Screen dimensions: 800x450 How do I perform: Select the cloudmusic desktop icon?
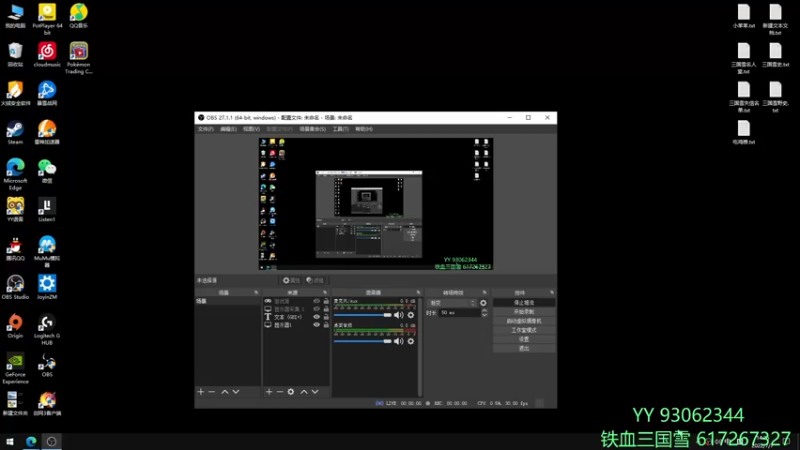(x=47, y=55)
